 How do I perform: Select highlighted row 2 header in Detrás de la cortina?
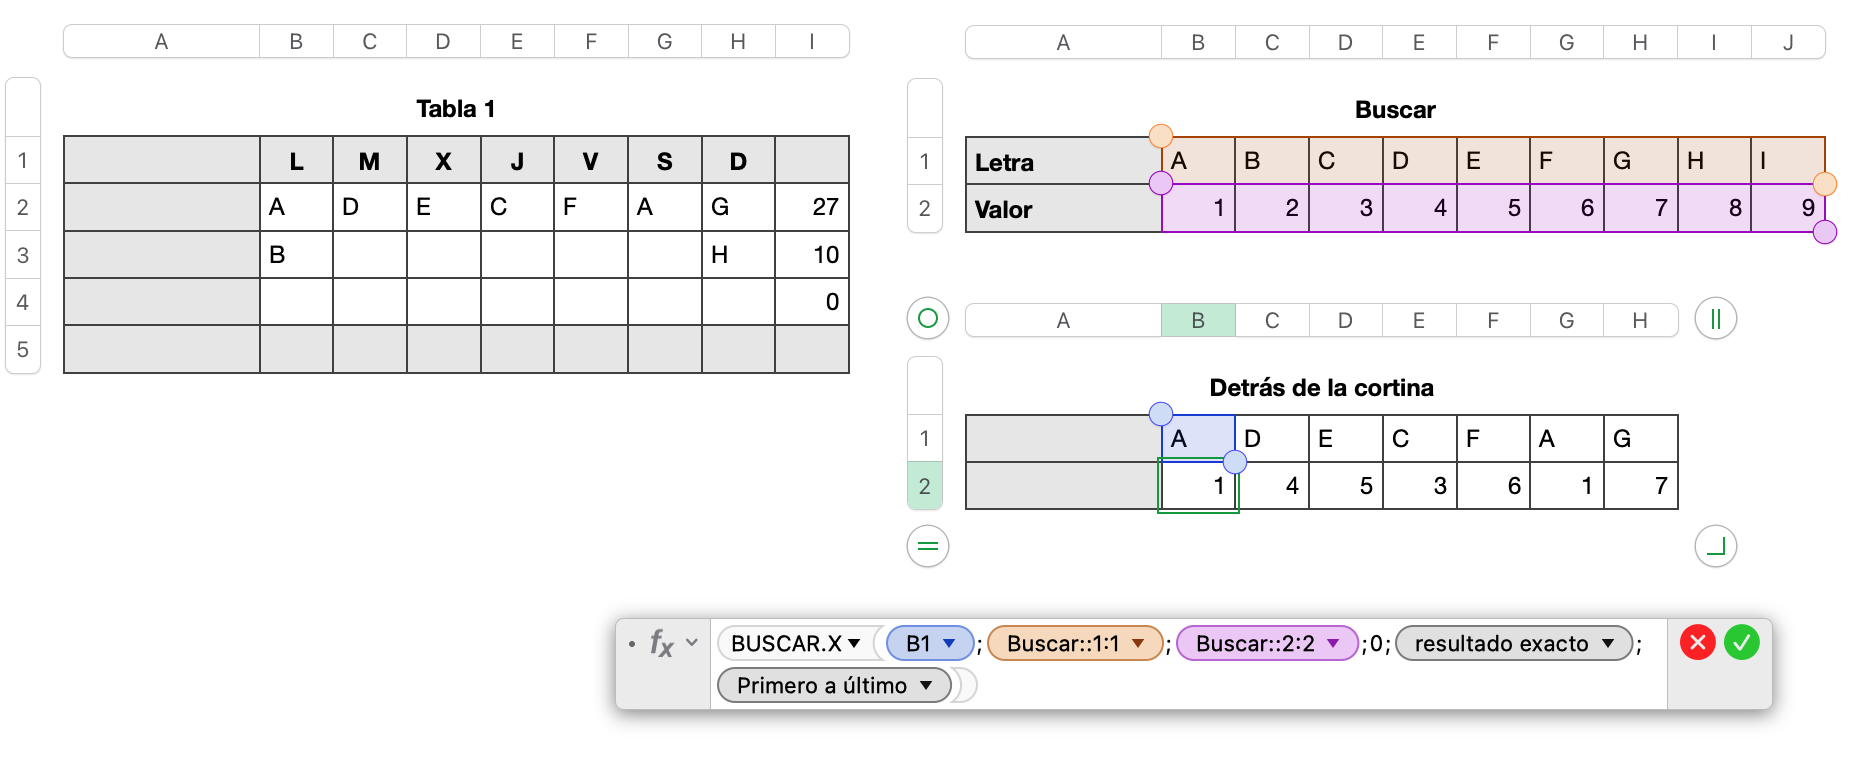[x=924, y=486]
